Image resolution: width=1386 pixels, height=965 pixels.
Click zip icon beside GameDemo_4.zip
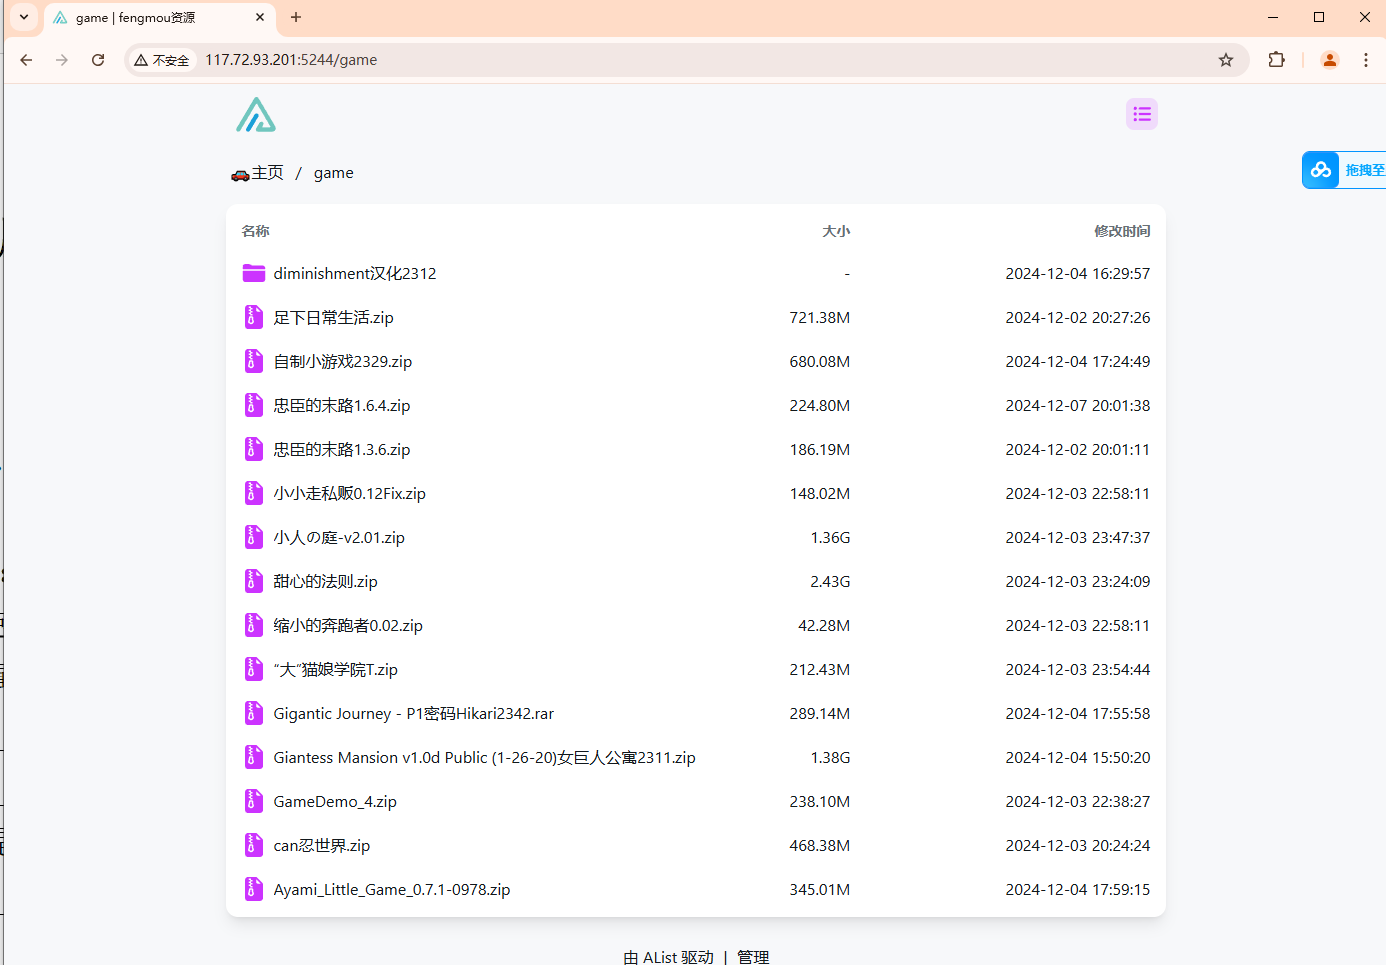click(x=254, y=801)
